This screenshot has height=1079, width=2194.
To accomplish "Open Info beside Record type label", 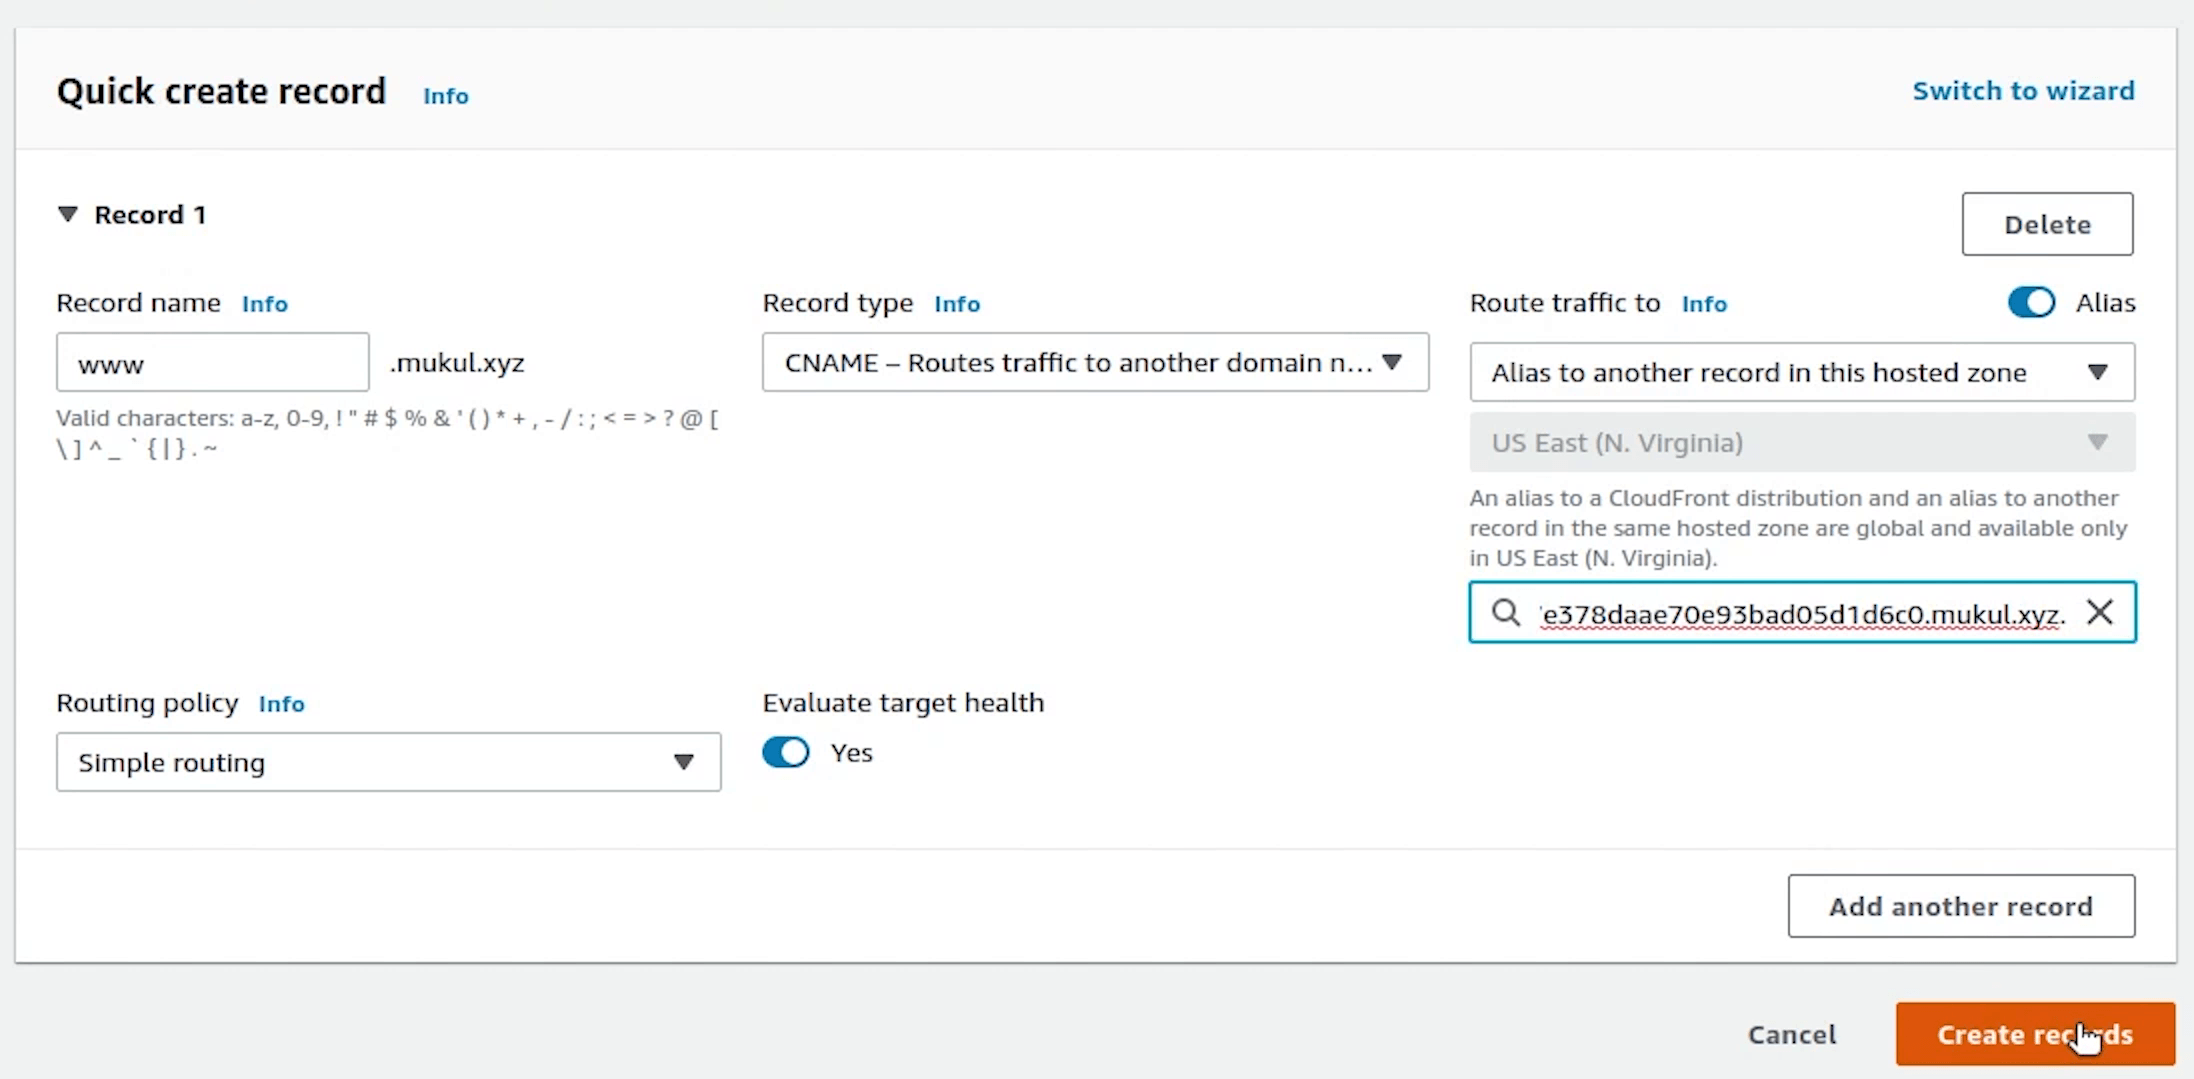I will point(956,304).
